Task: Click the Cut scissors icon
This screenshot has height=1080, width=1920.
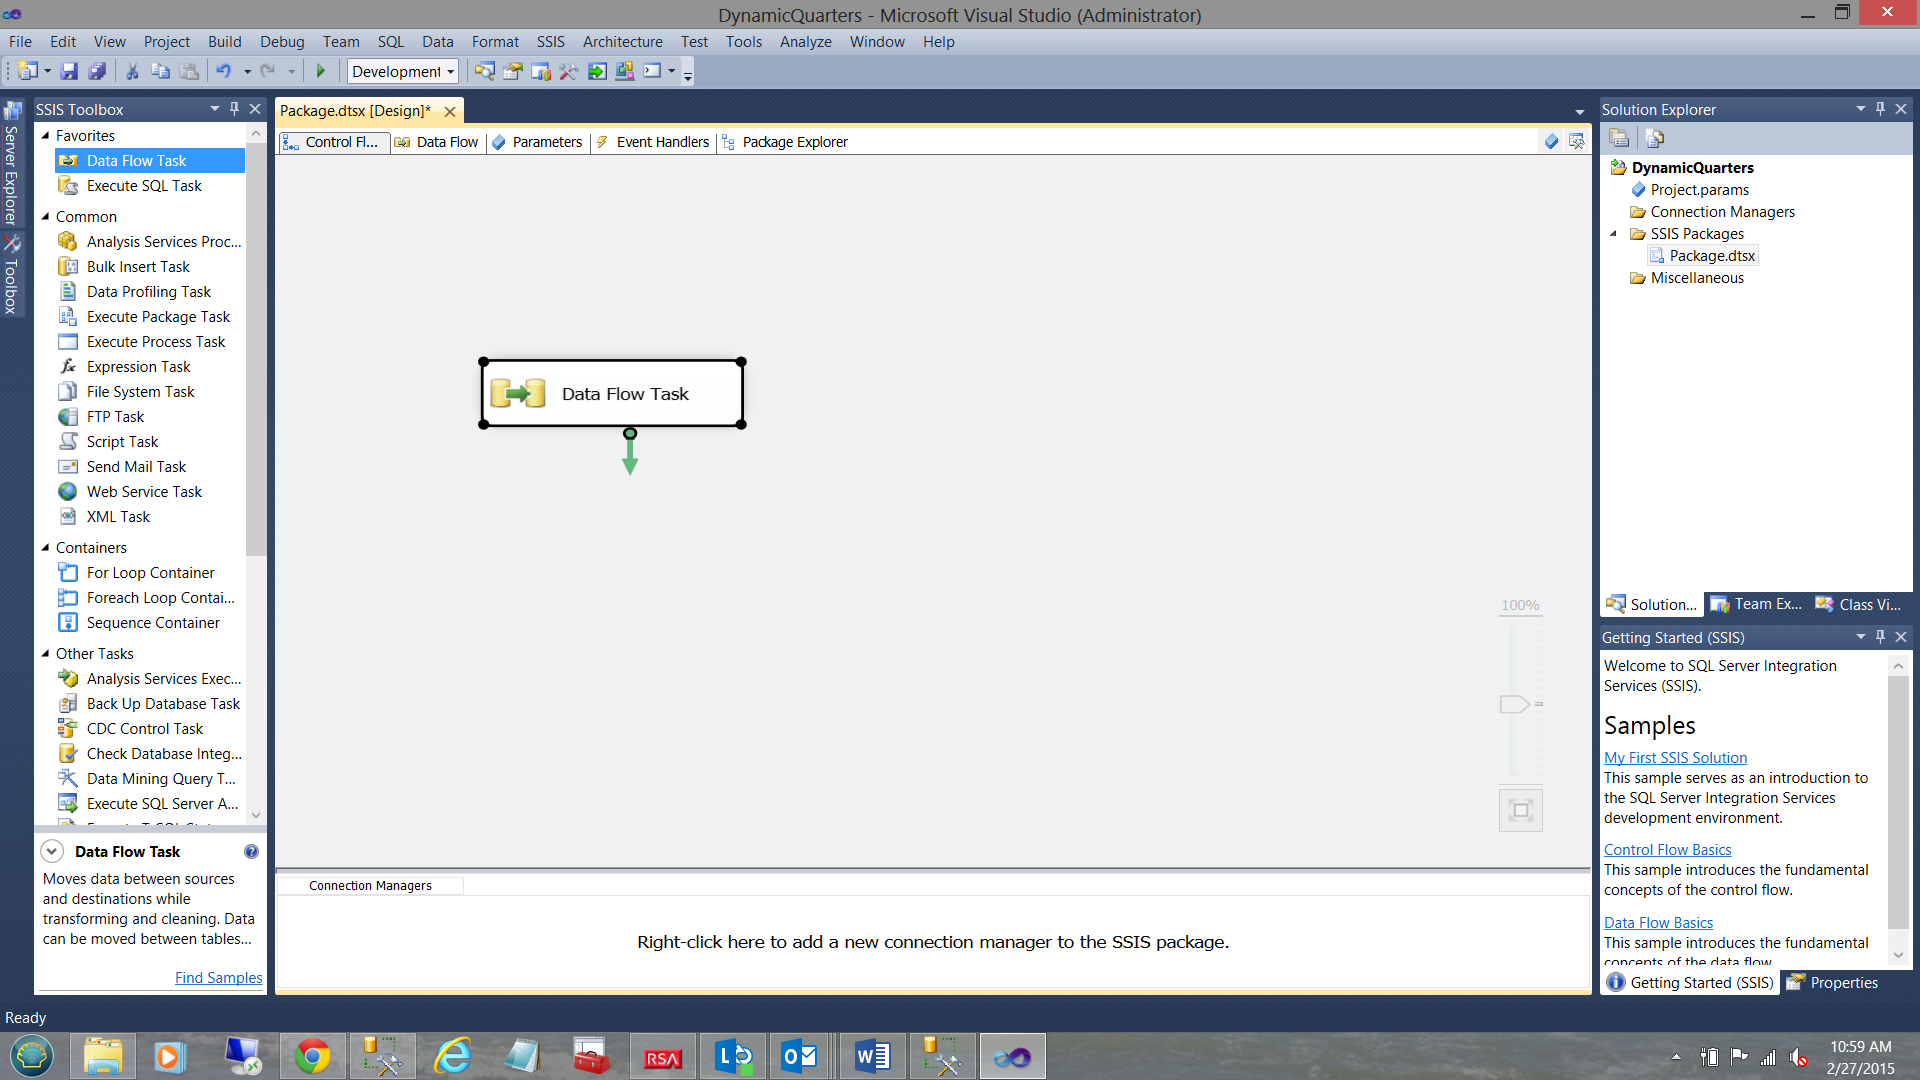Action: pyautogui.click(x=131, y=71)
